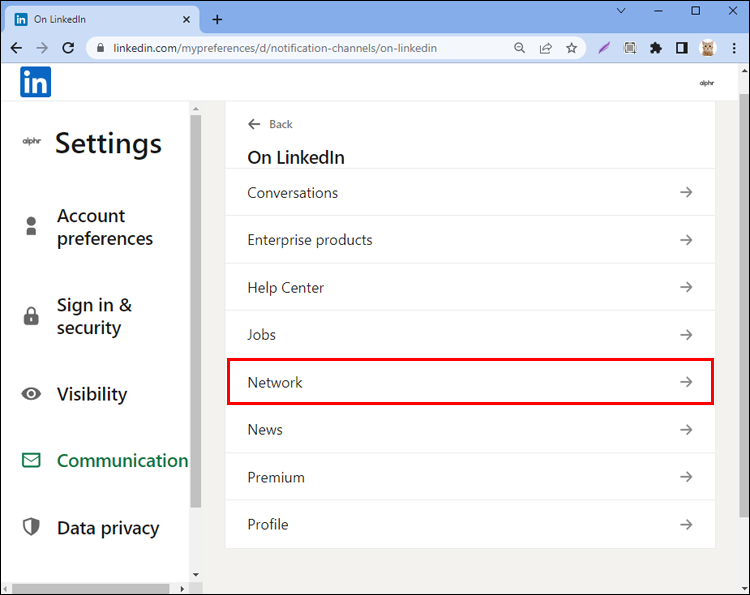The image size is (750, 595).
Task: Click the Back link
Action: (x=271, y=124)
